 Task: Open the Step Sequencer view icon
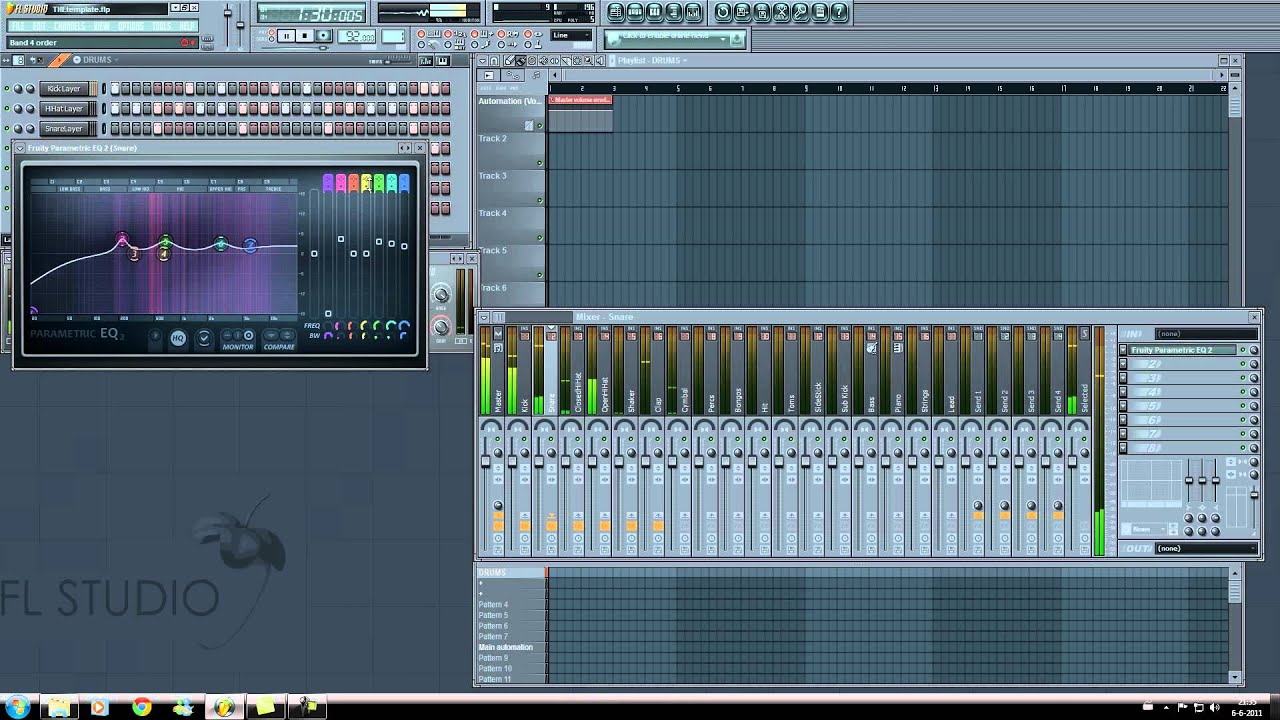(x=636, y=13)
